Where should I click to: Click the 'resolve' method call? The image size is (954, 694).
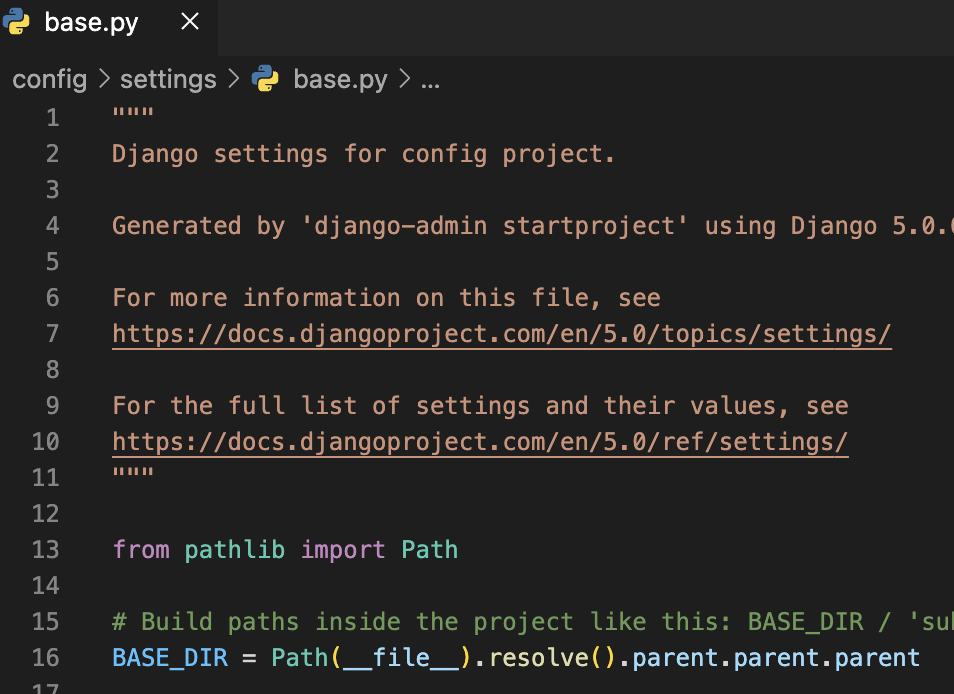coord(538,658)
